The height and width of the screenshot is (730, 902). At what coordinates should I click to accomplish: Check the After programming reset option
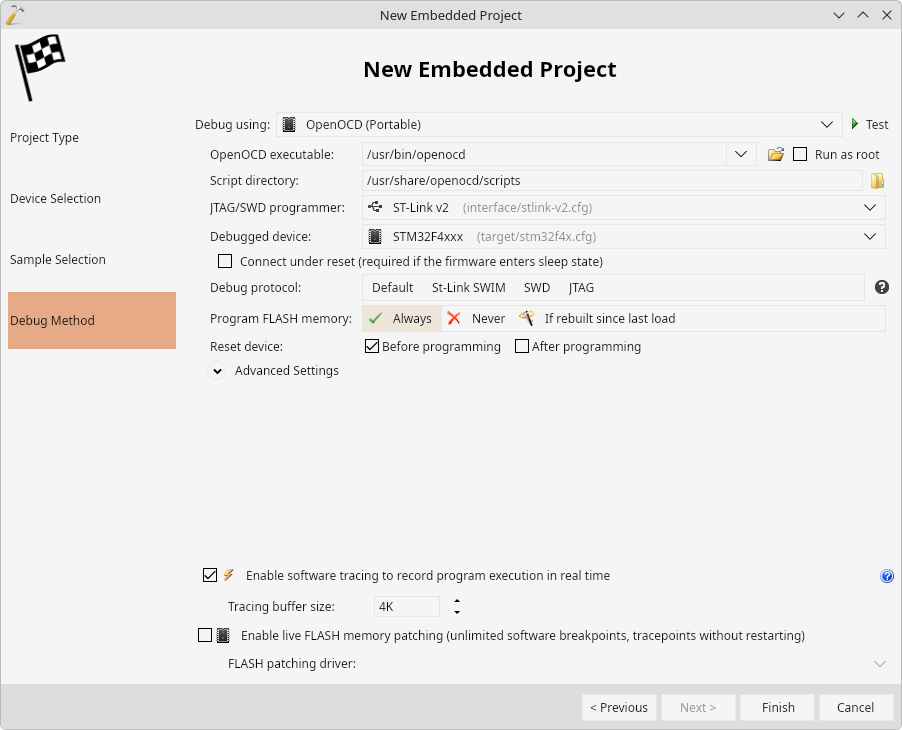click(x=522, y=346)
